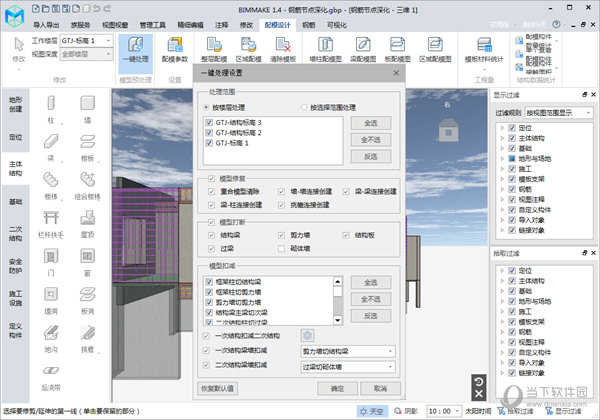This screenshot has width=600, height=420.
Task: Switch to 二次结构 category in left sidebar
Action: click(x=15, y=234)
